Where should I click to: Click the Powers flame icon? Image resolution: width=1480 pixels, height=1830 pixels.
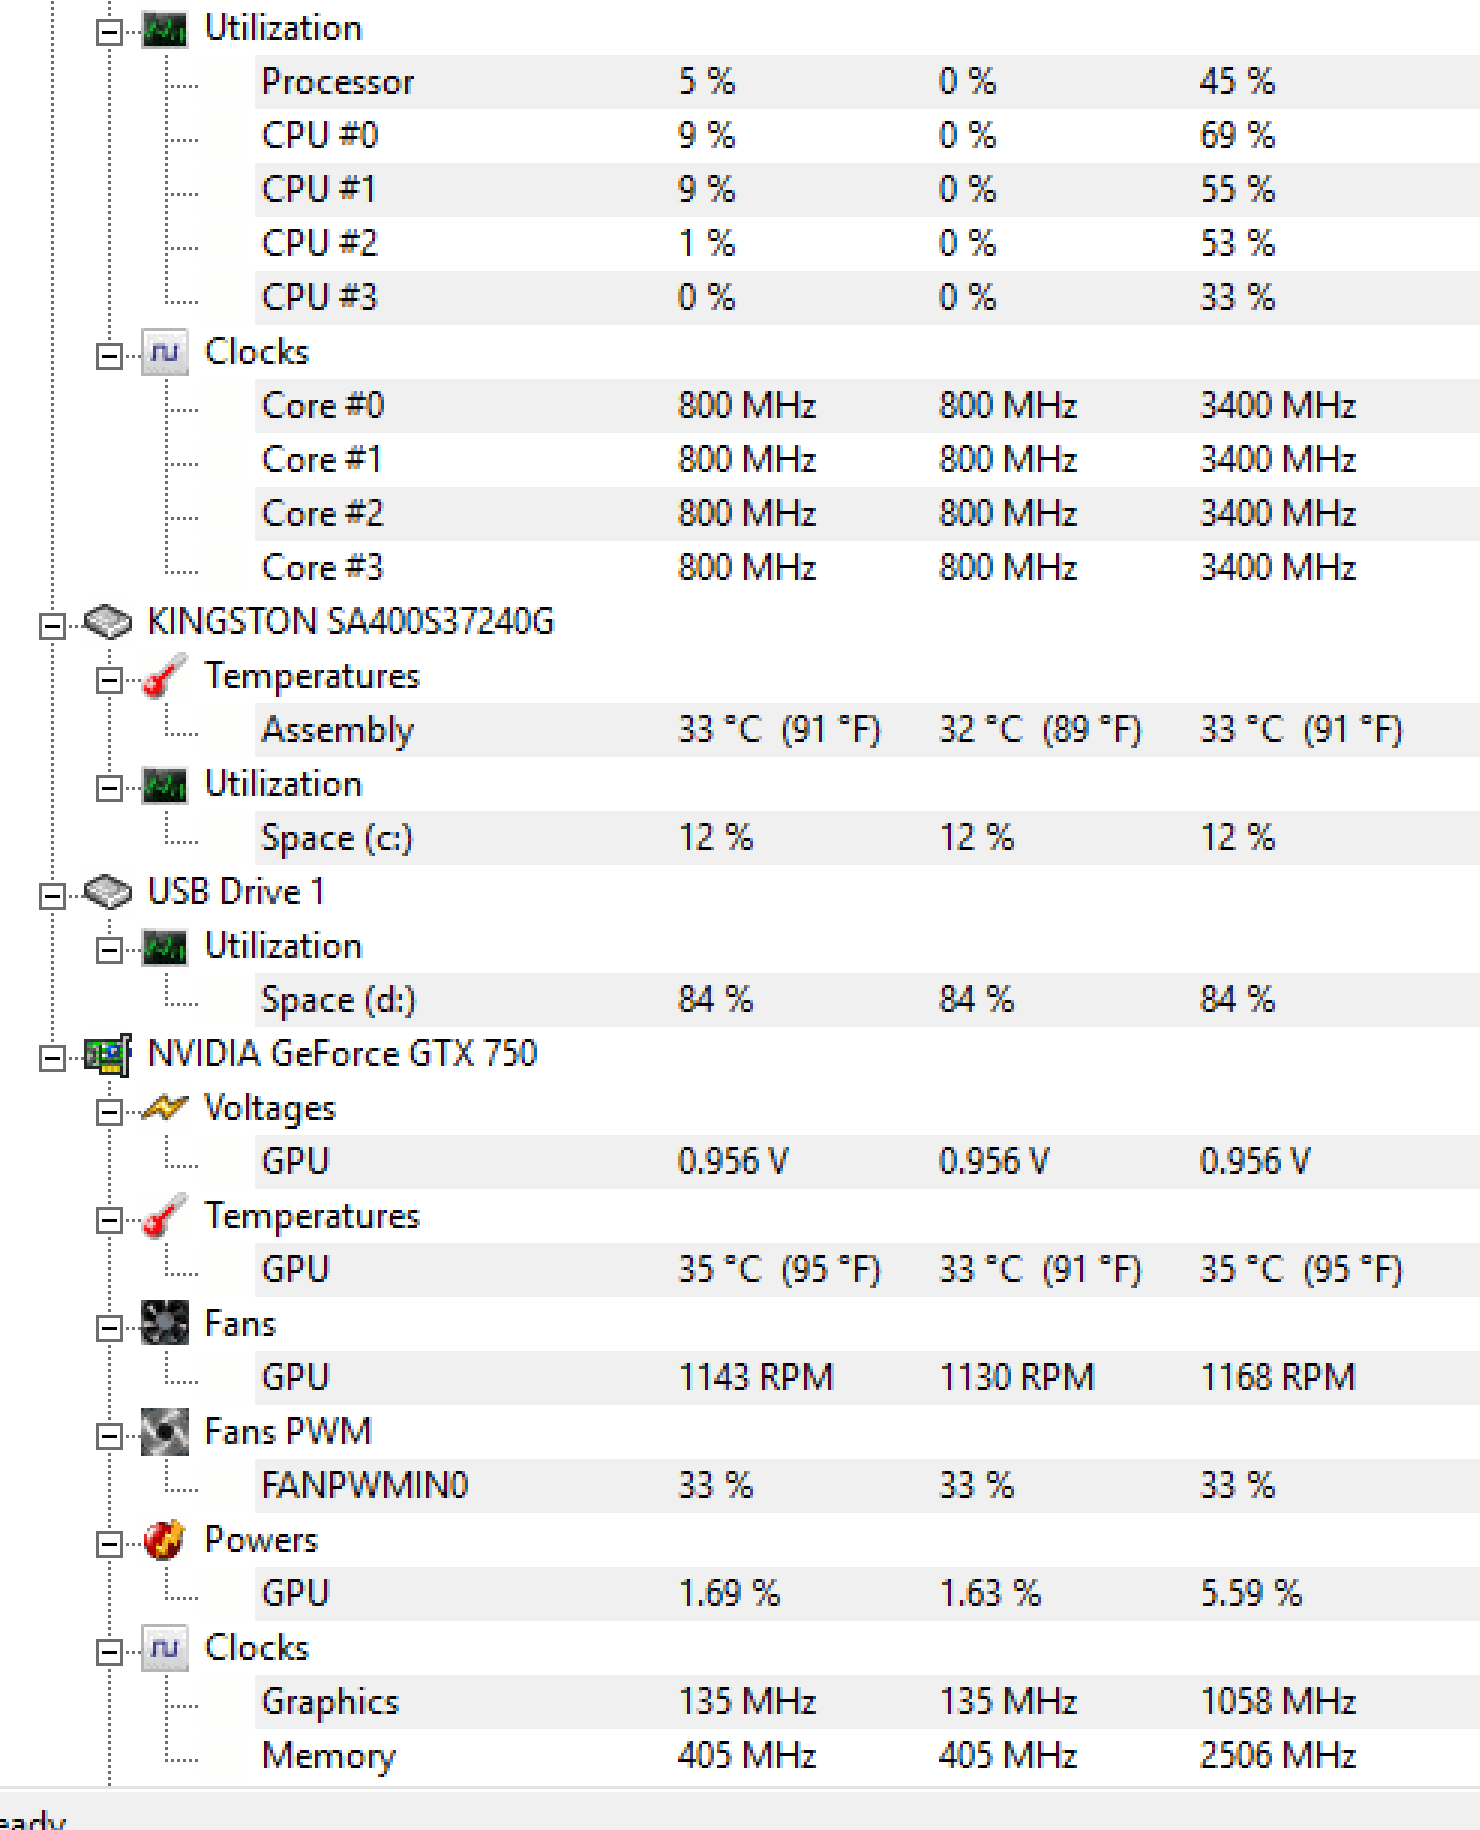click(164, 1540)
